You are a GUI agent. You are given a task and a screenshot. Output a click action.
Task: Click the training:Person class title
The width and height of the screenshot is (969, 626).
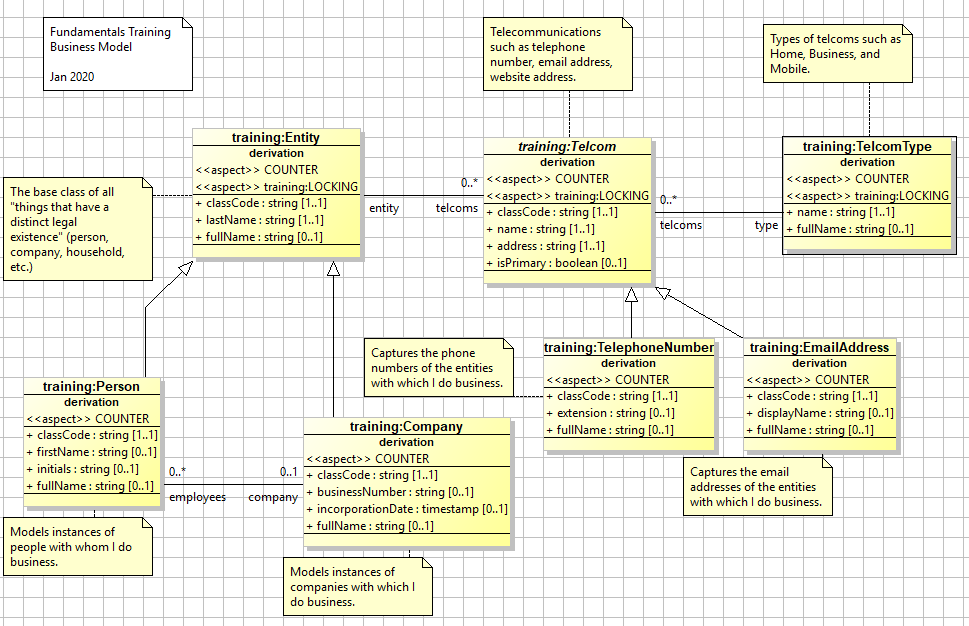tap(91, 387)
